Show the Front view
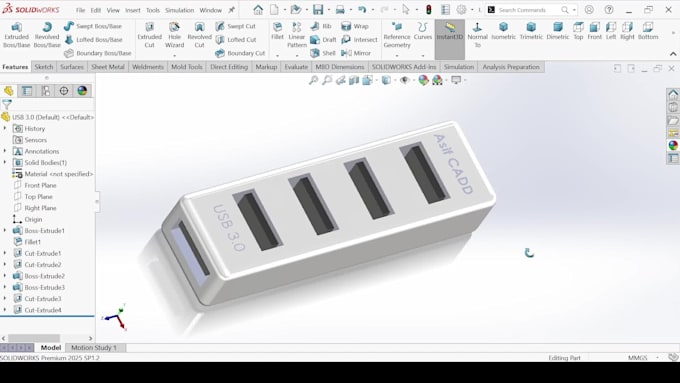Screen dimensions: 680x383 click(594, 31)
